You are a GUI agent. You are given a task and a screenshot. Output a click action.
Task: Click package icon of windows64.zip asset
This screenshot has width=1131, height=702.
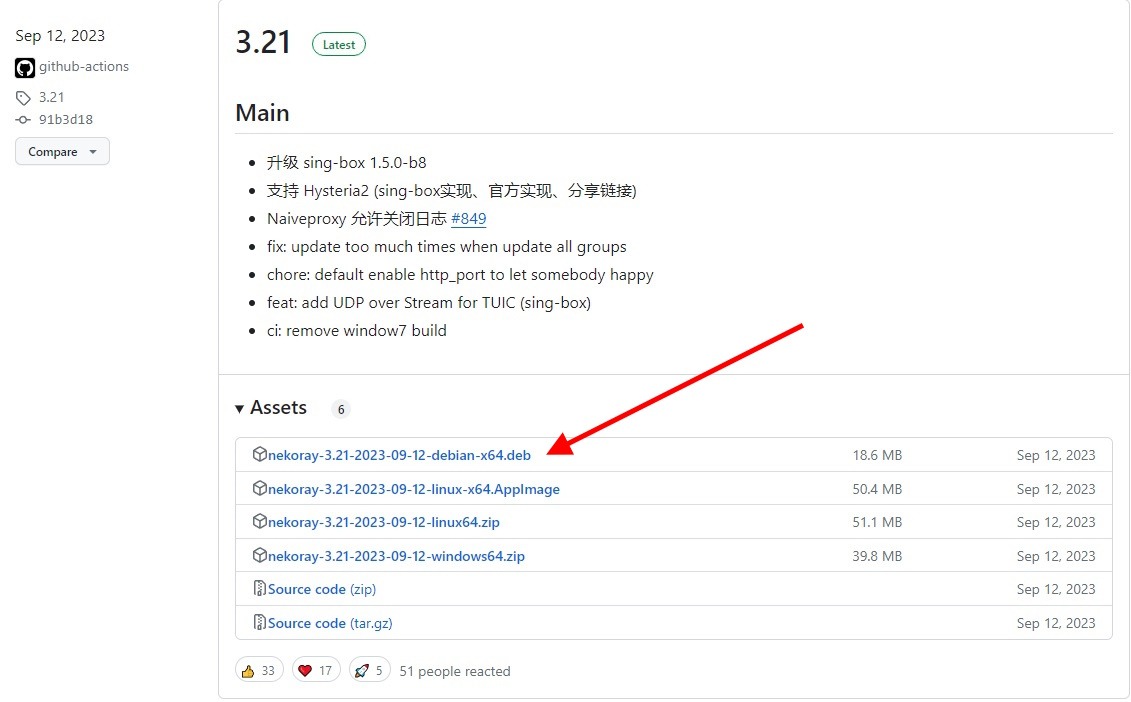coord(260,555)
